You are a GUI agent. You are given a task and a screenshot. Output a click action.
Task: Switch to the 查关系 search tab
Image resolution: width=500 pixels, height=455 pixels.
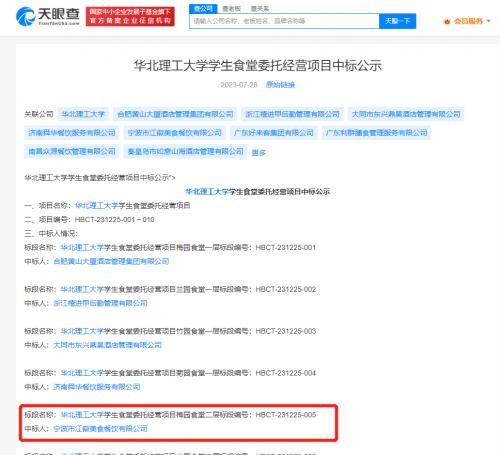[x=260, y=9]
